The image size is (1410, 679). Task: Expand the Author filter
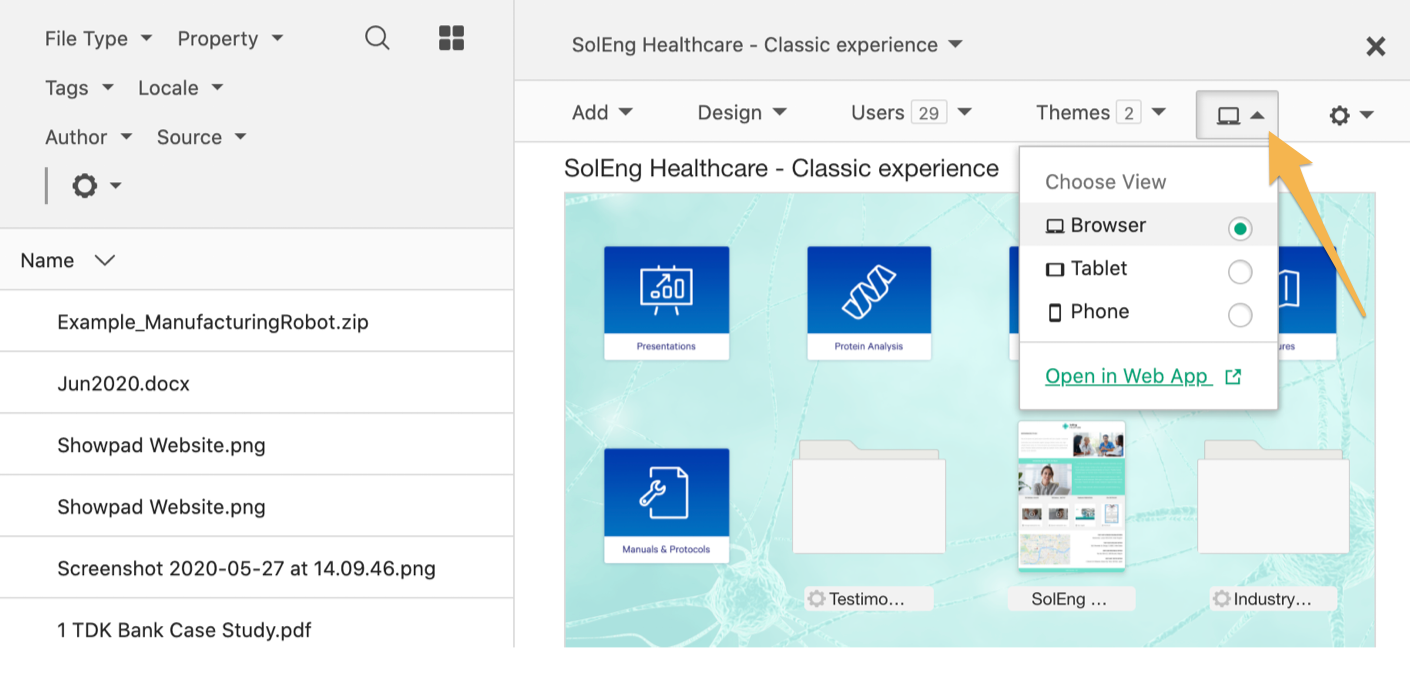coord(88,137)
